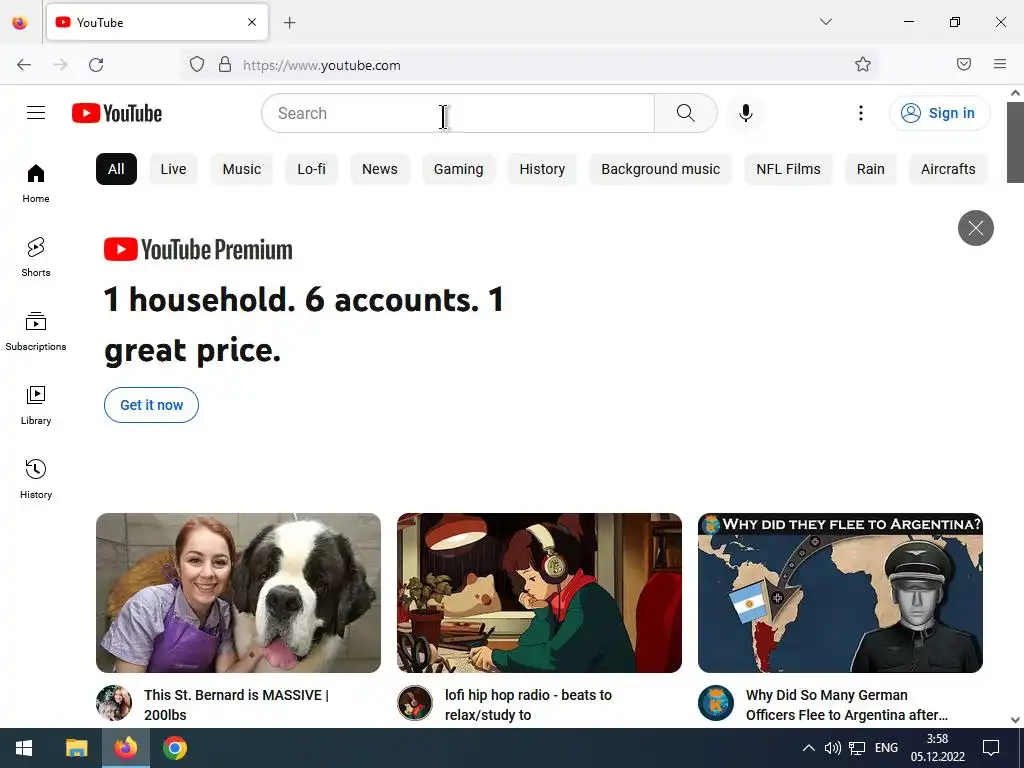Select the Live filter chip

click(174, 169)
